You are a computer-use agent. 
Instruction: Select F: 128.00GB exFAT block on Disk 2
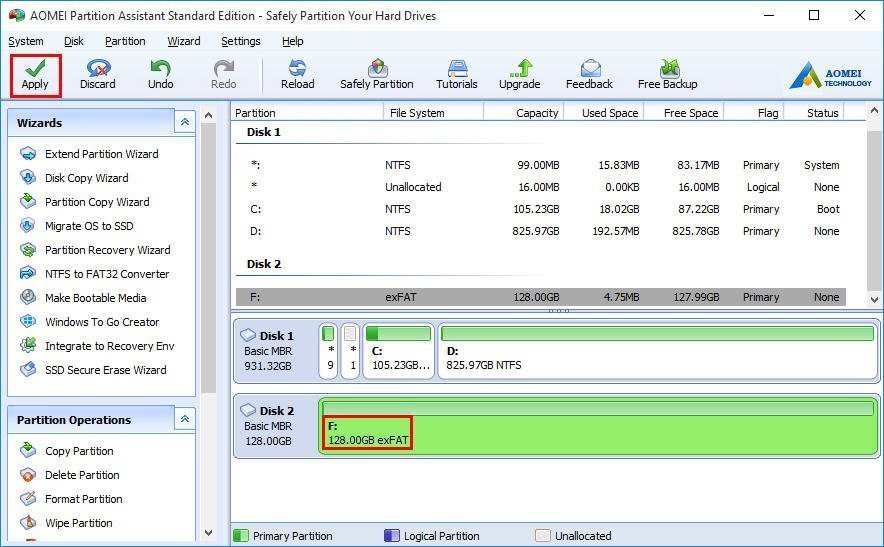[598, 426]
